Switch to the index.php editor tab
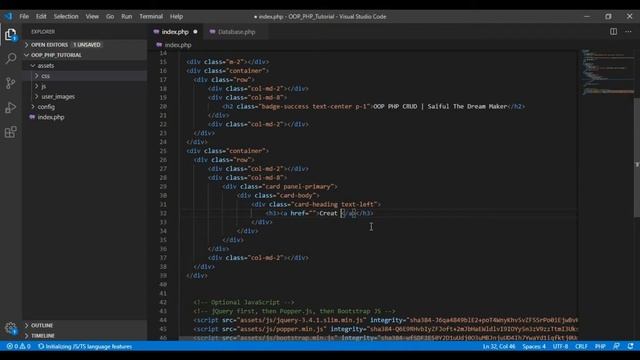Image resolution: width=640 pixels, height=360 pixels. tap(176, 31)
